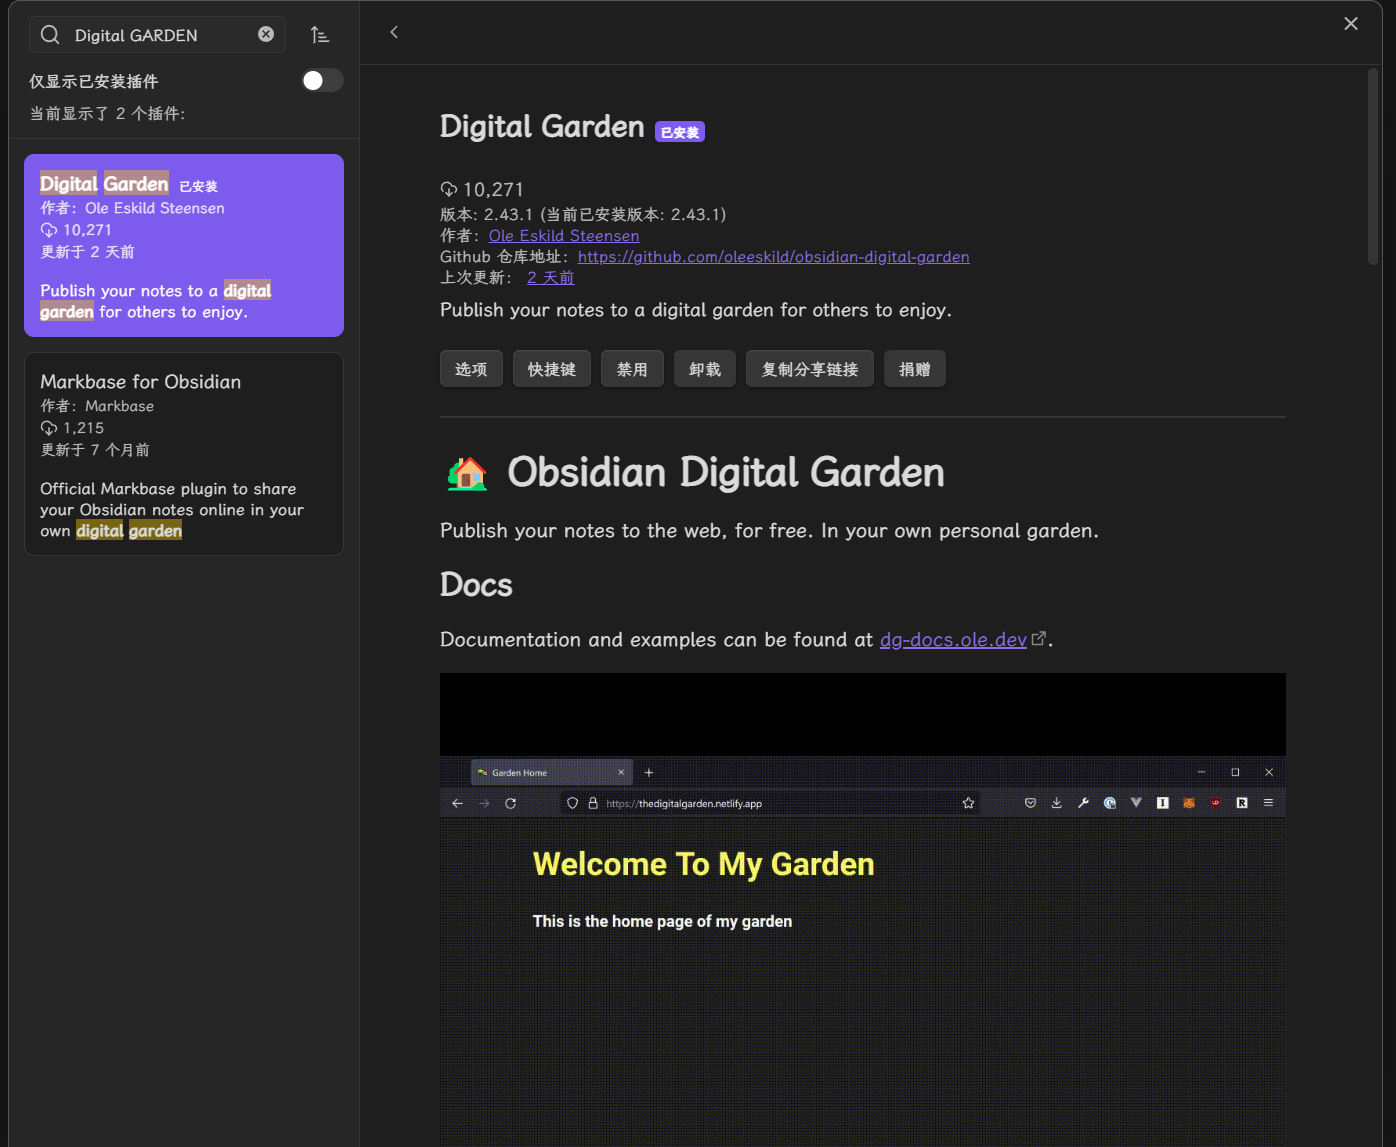Clear the 'Digital GARDEN' search text

tap(266, 34)
